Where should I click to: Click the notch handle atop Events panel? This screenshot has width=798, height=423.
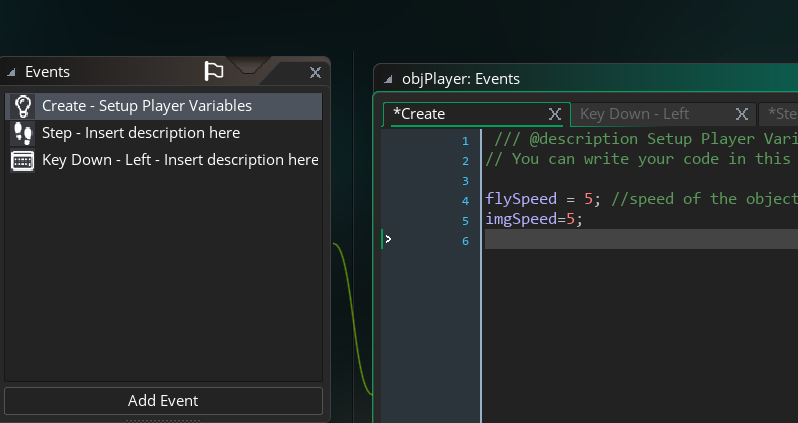(x=248, y=65)
